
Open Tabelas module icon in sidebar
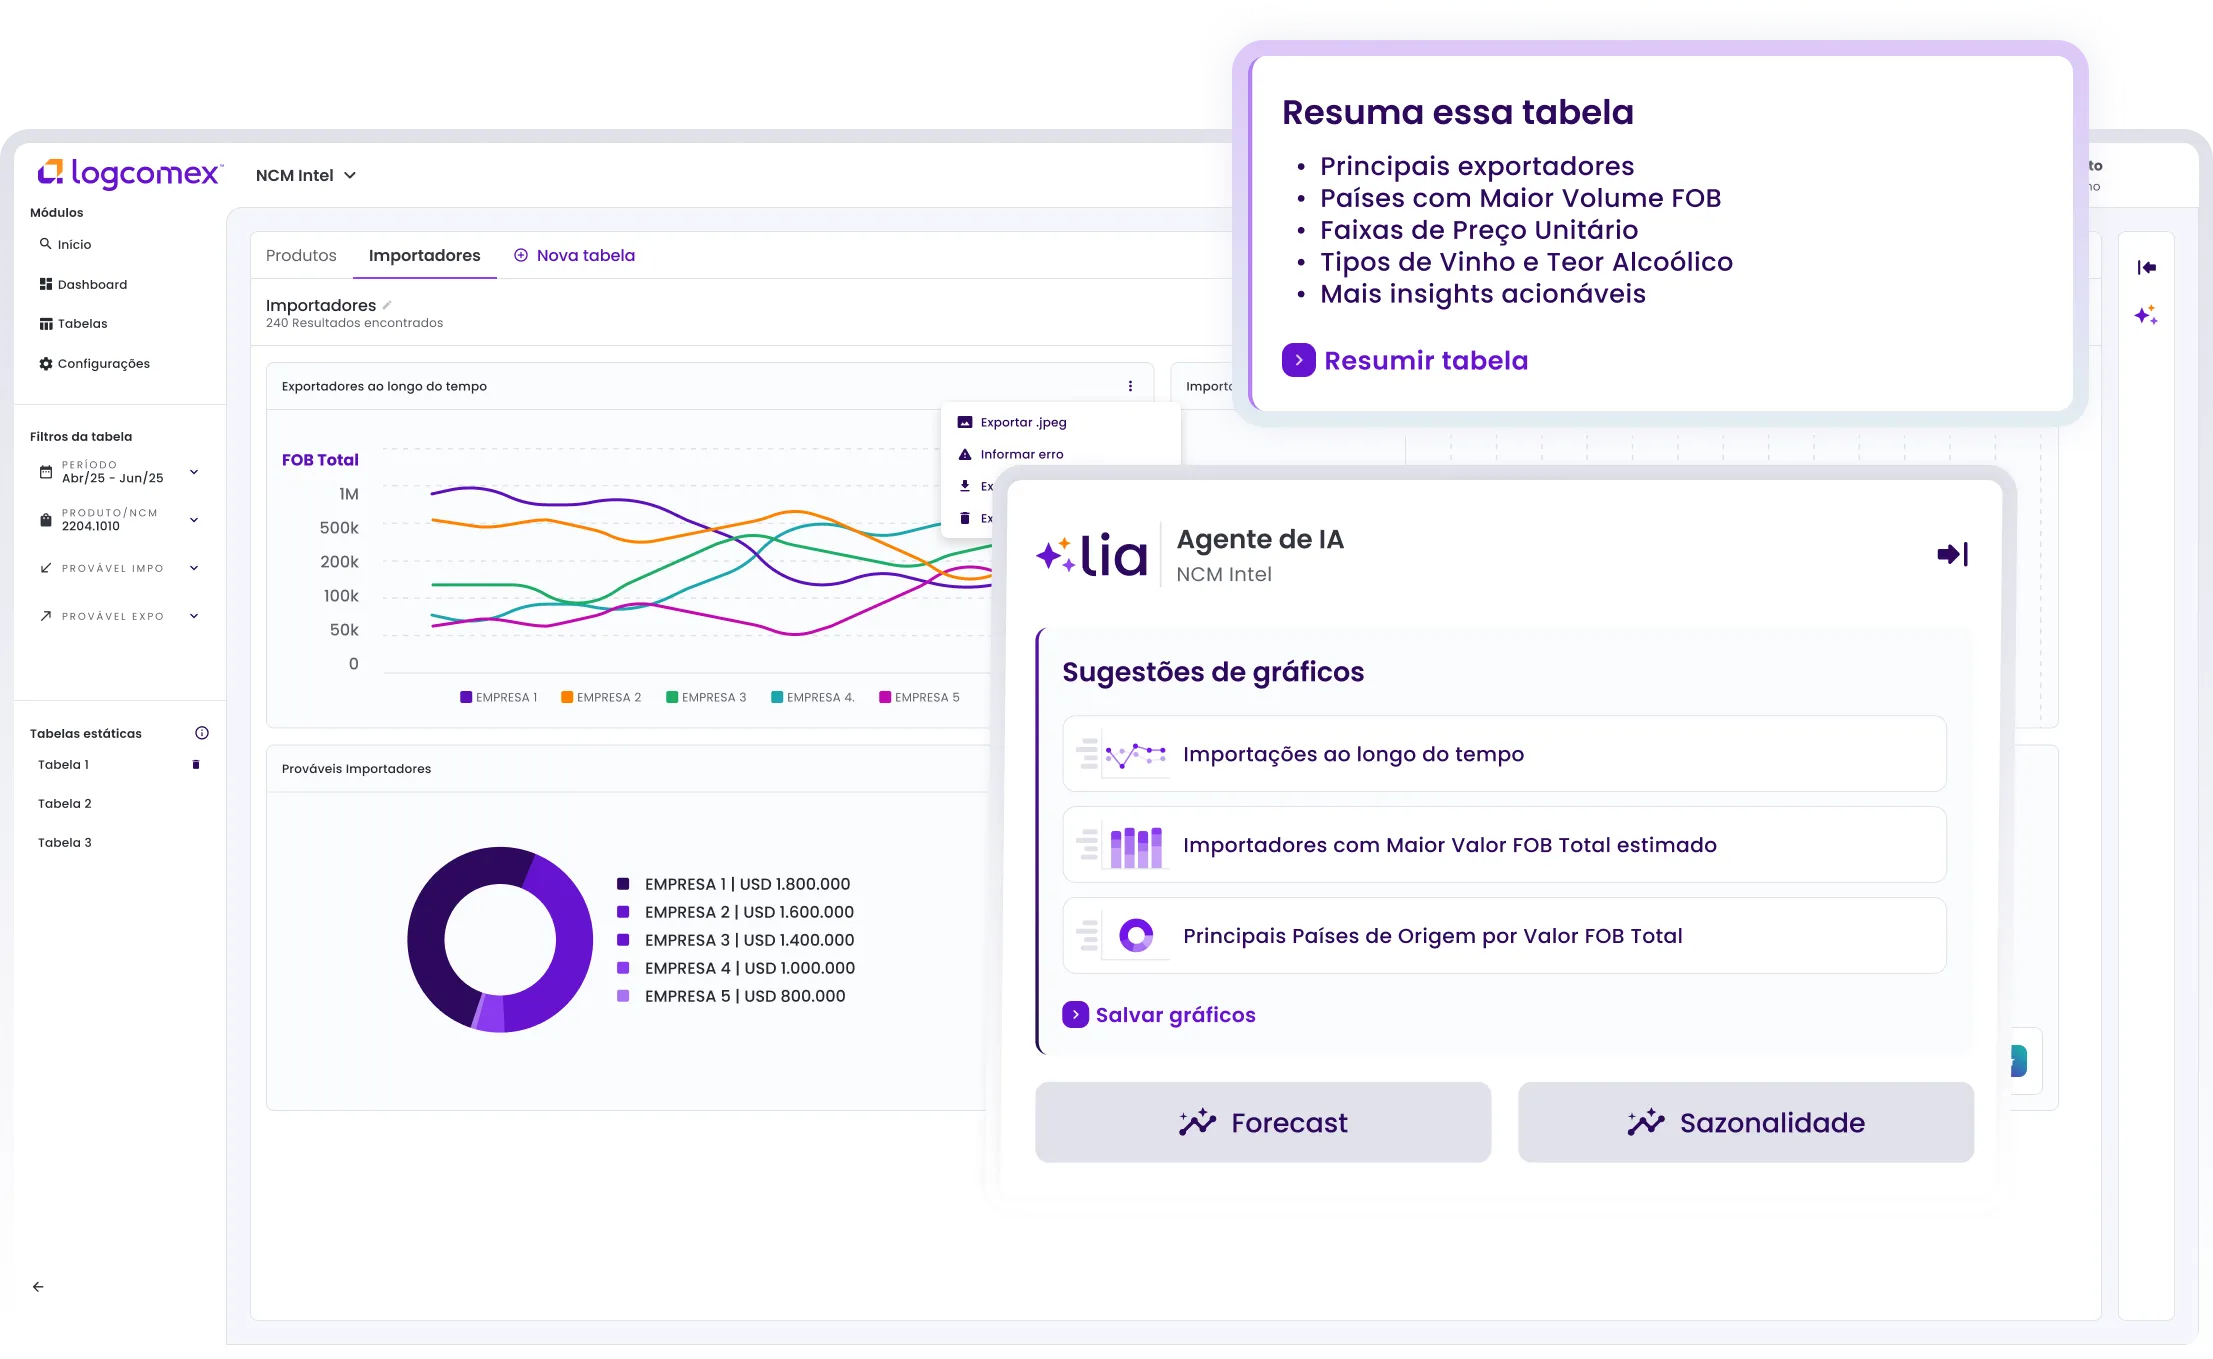tap(45, 324)
